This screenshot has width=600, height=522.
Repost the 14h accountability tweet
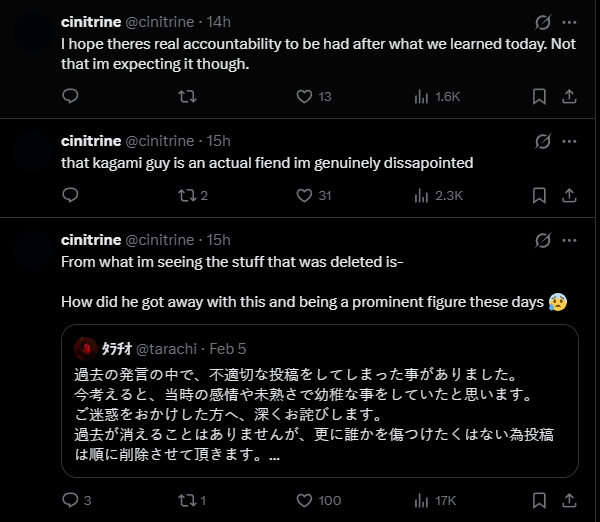click(x=187, y=96)
